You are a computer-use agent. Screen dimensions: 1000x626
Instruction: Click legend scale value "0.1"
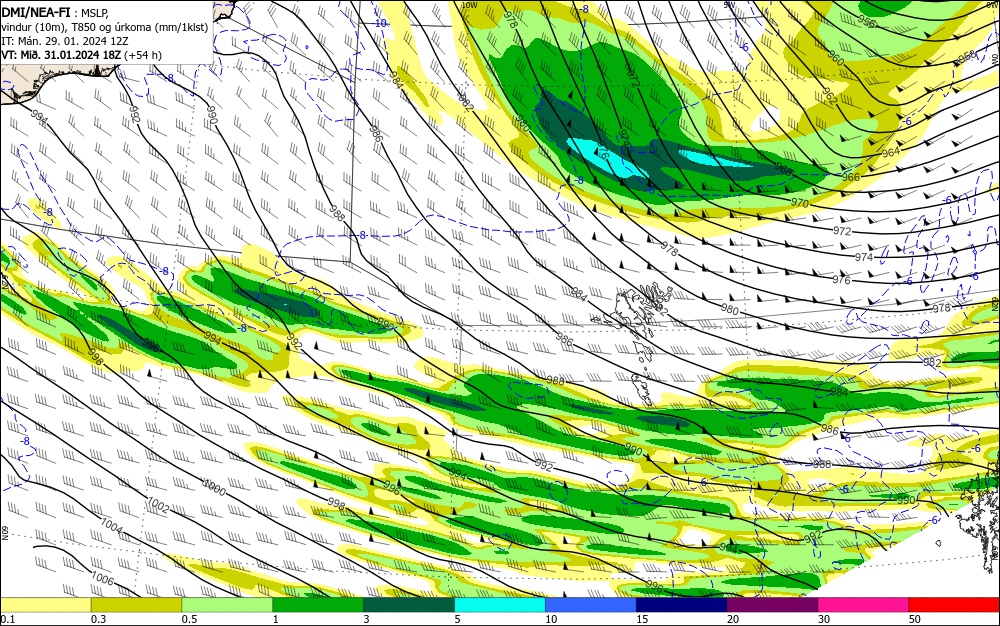(8, 619)
